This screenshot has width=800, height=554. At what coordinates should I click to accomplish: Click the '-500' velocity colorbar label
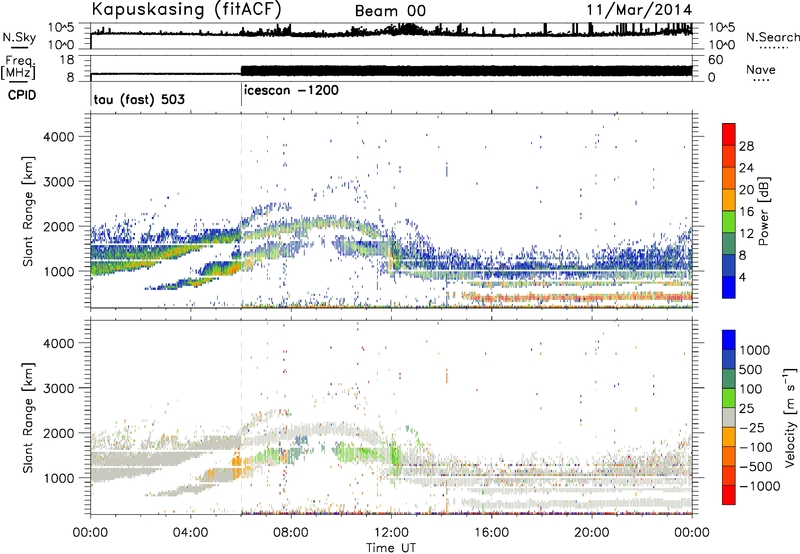pos(755,467)
